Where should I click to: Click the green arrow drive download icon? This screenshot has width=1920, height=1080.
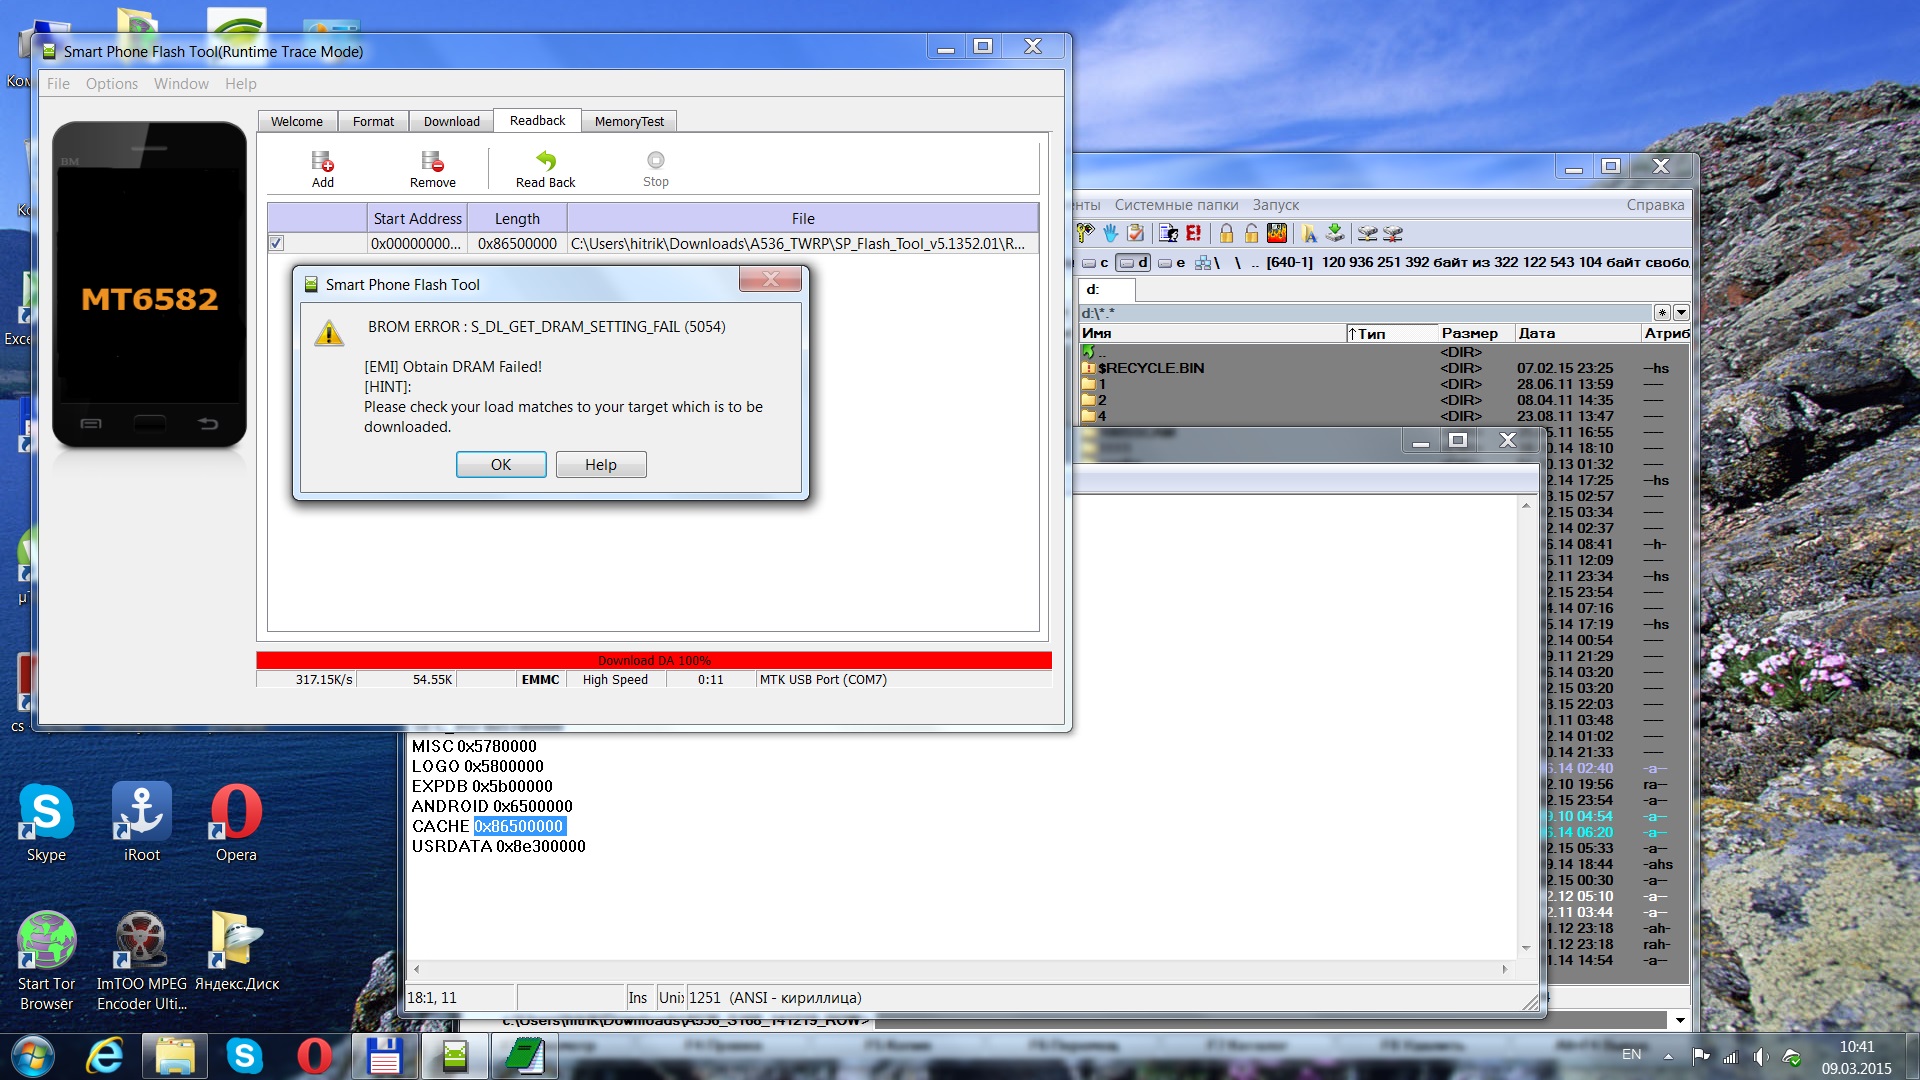click(1334, 233)
